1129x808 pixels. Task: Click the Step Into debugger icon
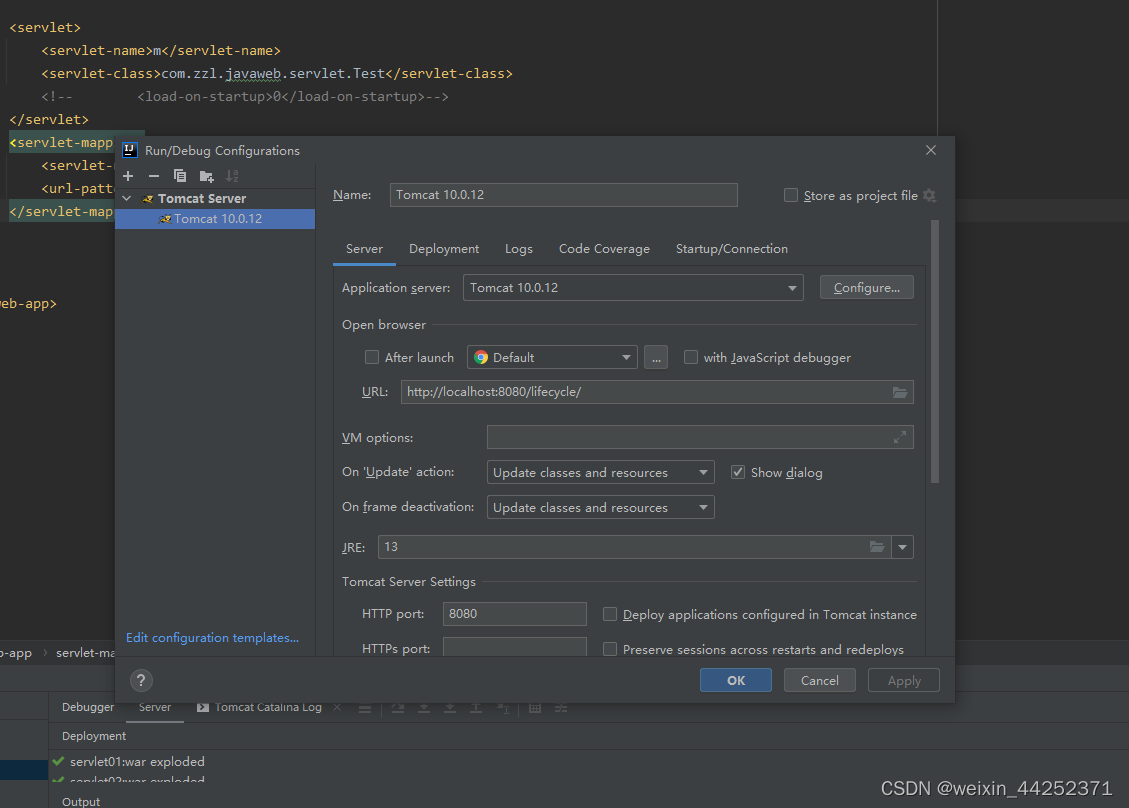(x=424, y=708)
